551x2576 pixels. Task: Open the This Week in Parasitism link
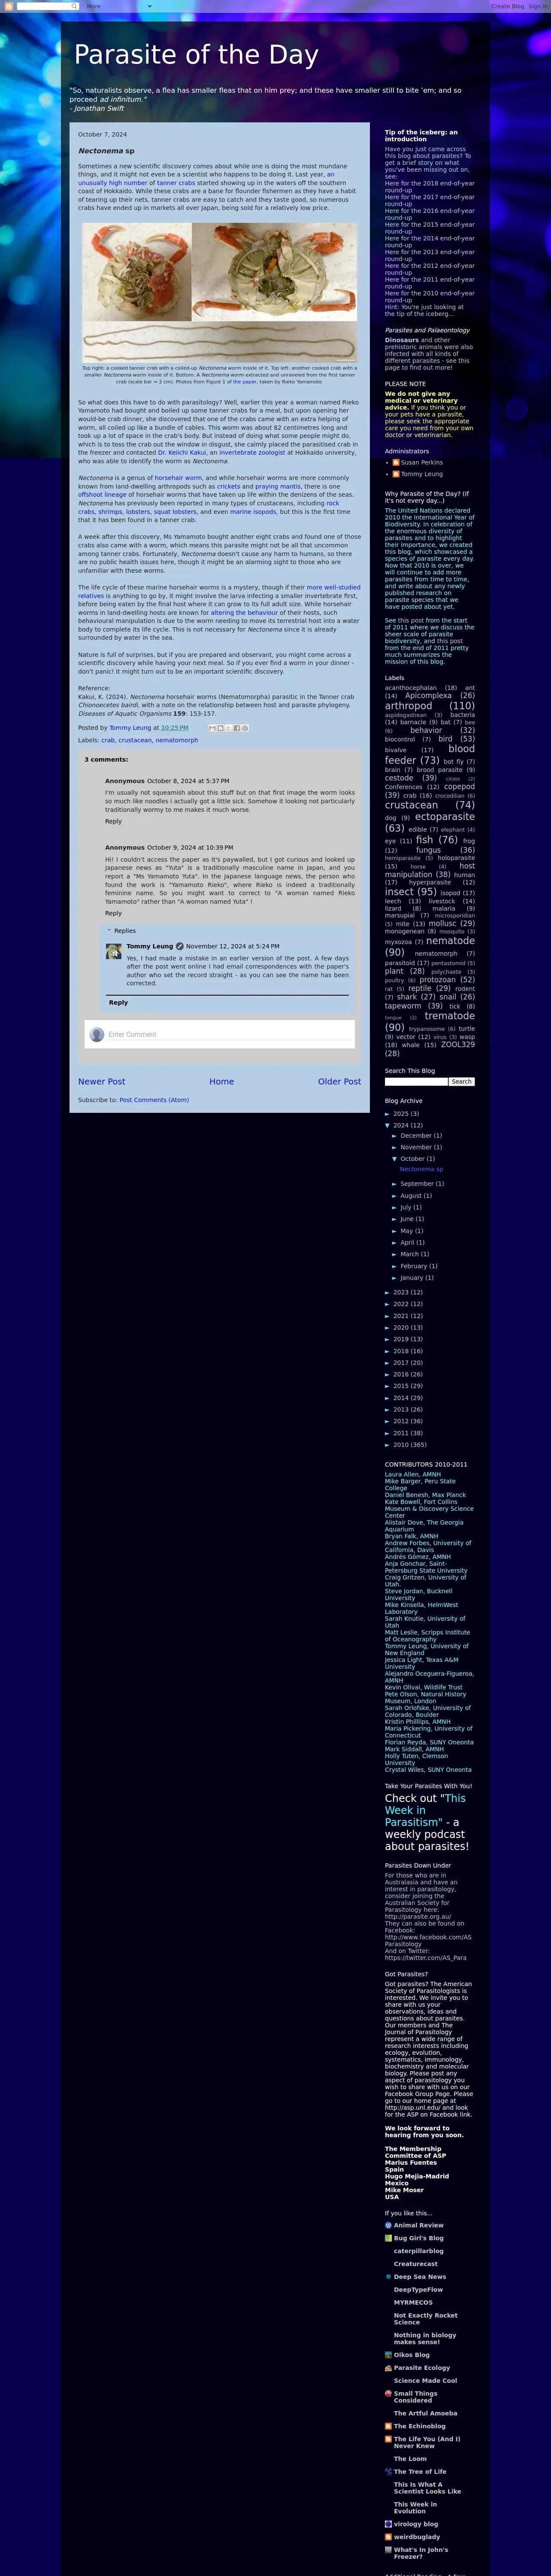pyautogui.click(x=425, y=1810)
